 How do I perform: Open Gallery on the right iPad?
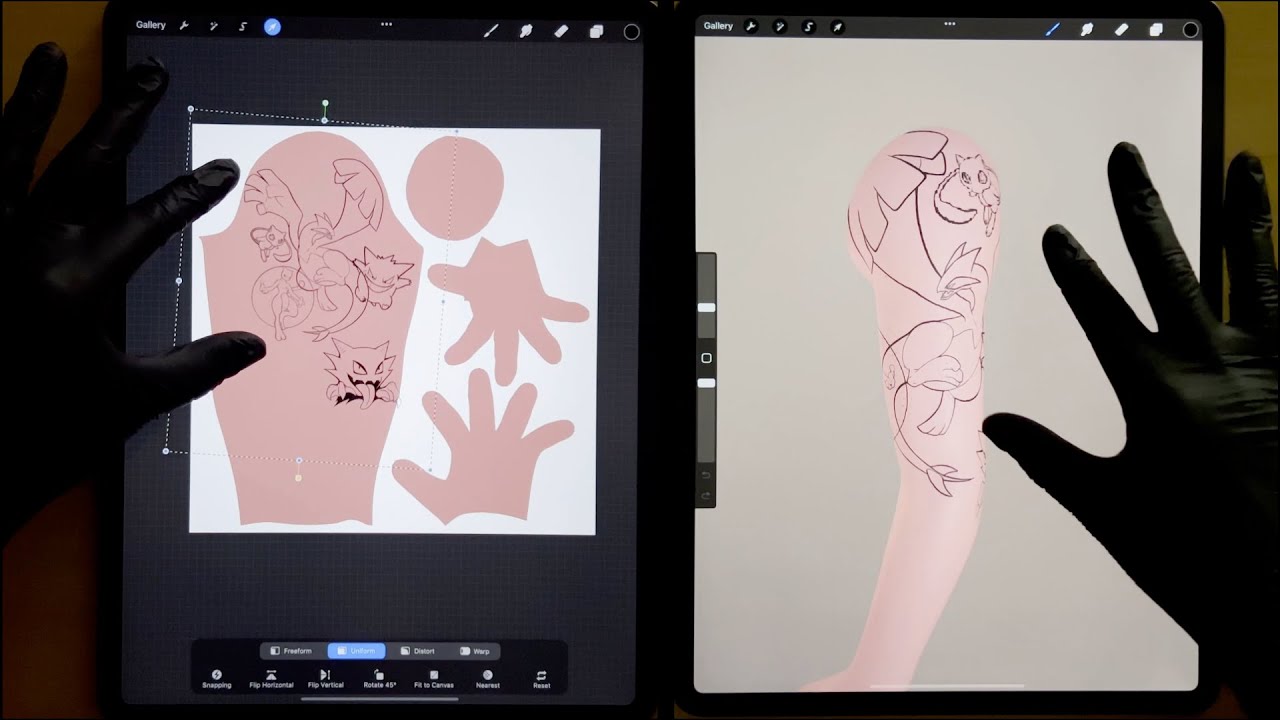718,26
